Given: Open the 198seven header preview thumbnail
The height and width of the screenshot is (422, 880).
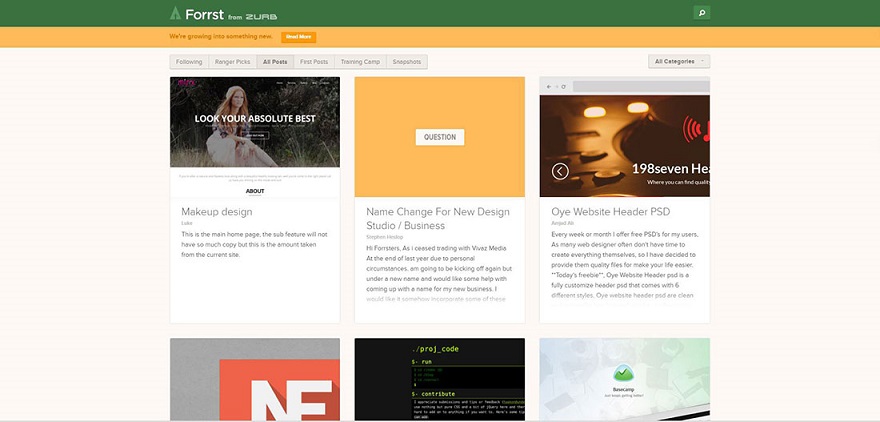Looking at the screenshot, I should click(x=625, y=137).
